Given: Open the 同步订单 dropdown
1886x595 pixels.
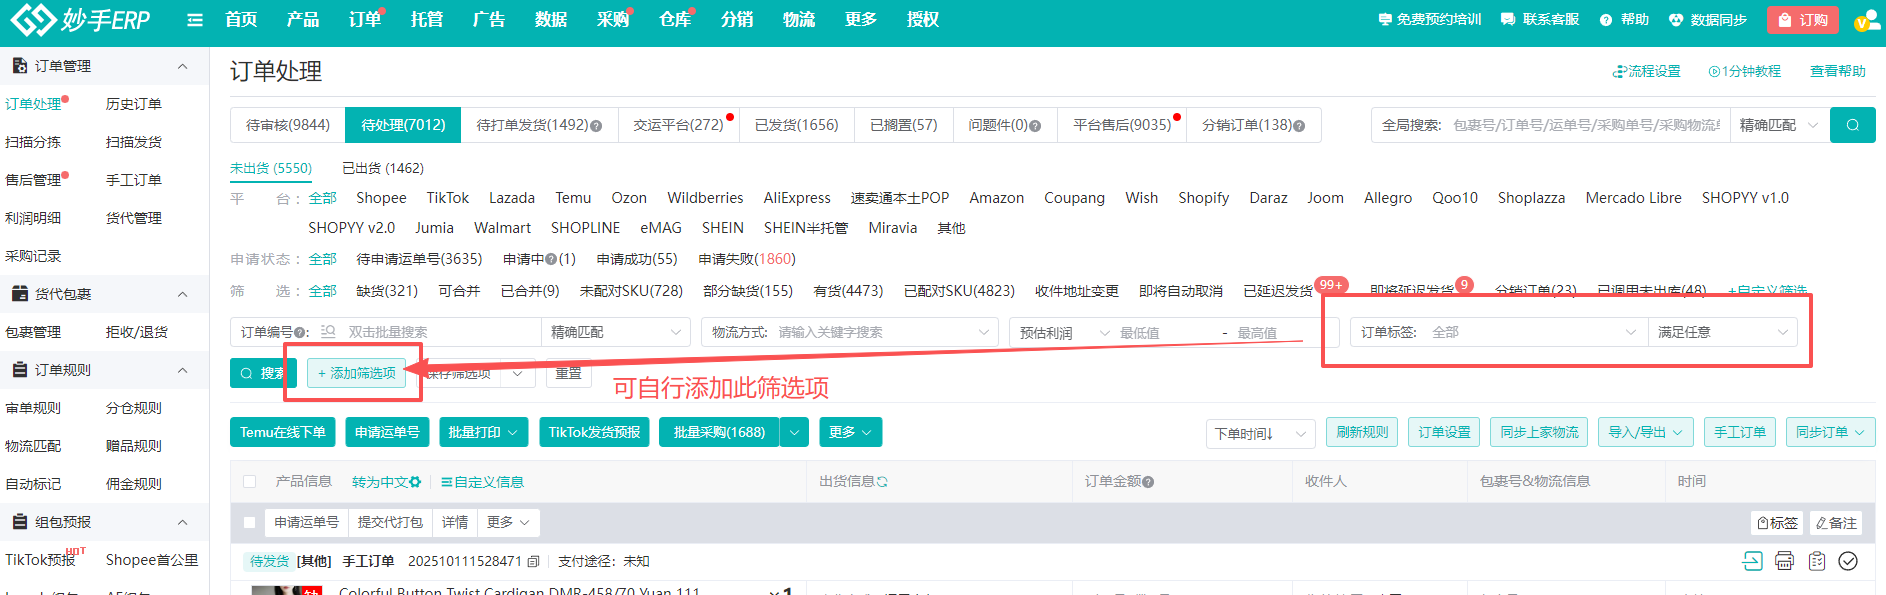Looking at the screenshot, I should (x=1830, y=432).
